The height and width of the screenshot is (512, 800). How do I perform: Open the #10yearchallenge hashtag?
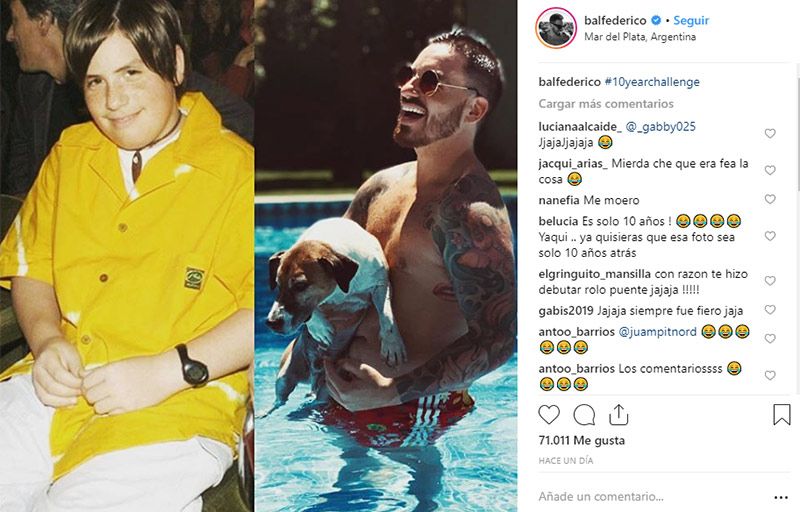[x=652, y=82]
